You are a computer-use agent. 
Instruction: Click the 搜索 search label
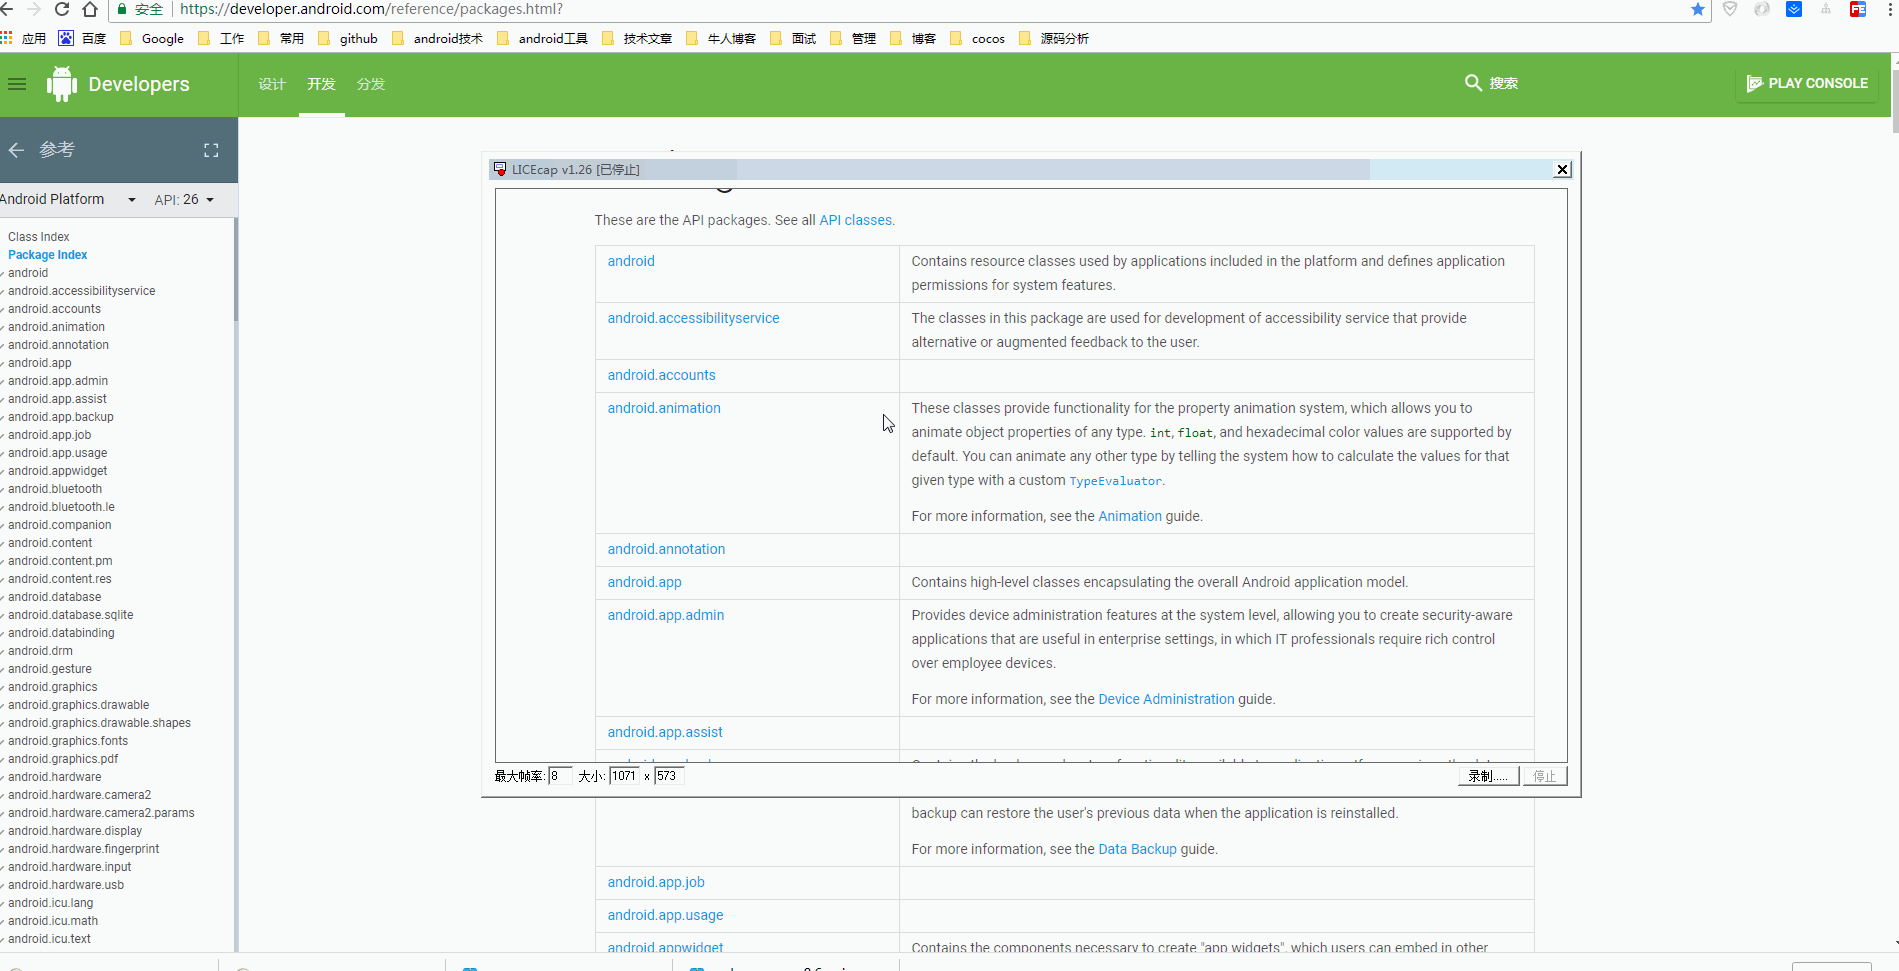click(x=1504, y=83)
